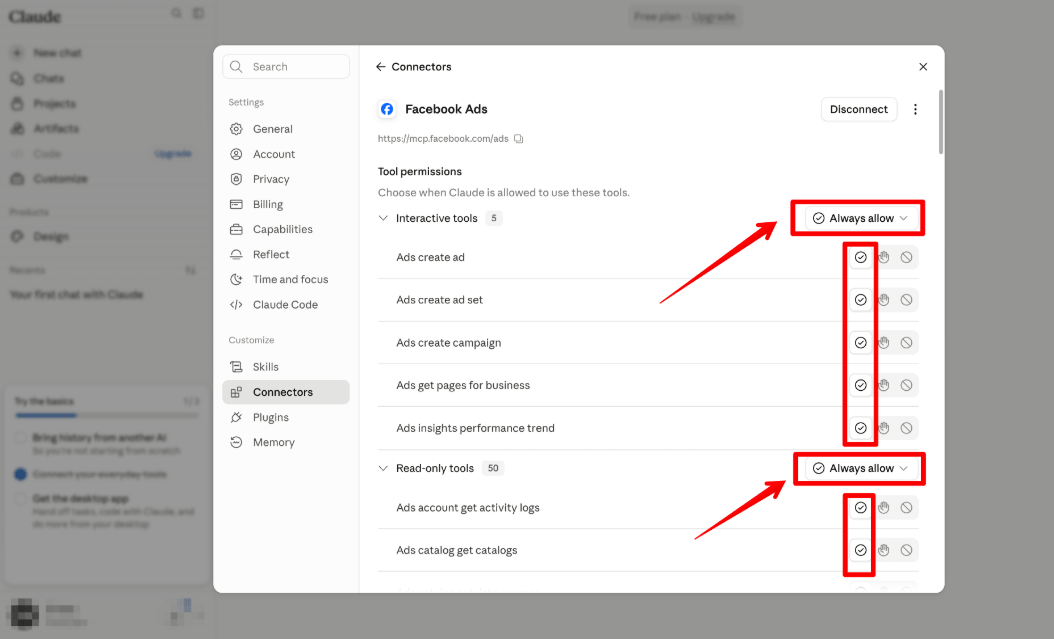Image resolution: width=1054 pixels, height=639 pixels.
Task: Require approval for Ads insights performance trend
Action: click(x=884, y=428)
